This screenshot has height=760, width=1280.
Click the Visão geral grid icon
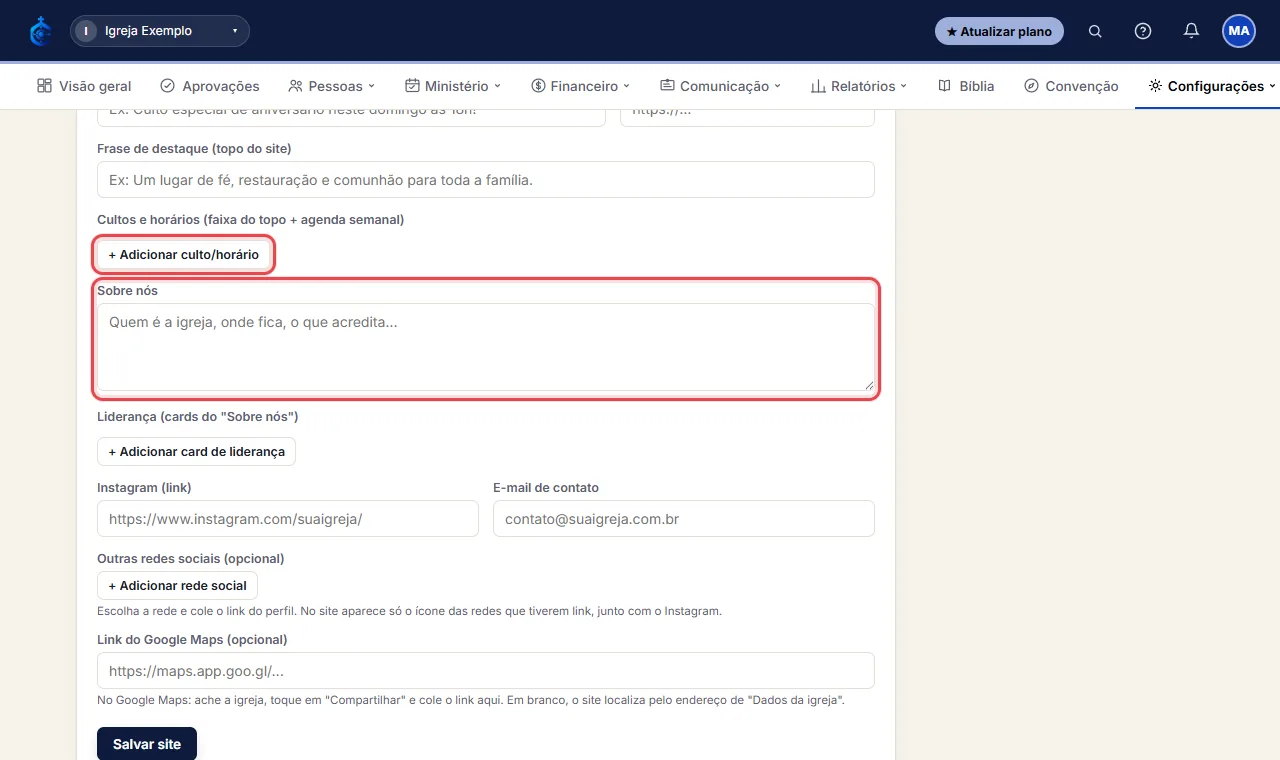tap(44, 86)
